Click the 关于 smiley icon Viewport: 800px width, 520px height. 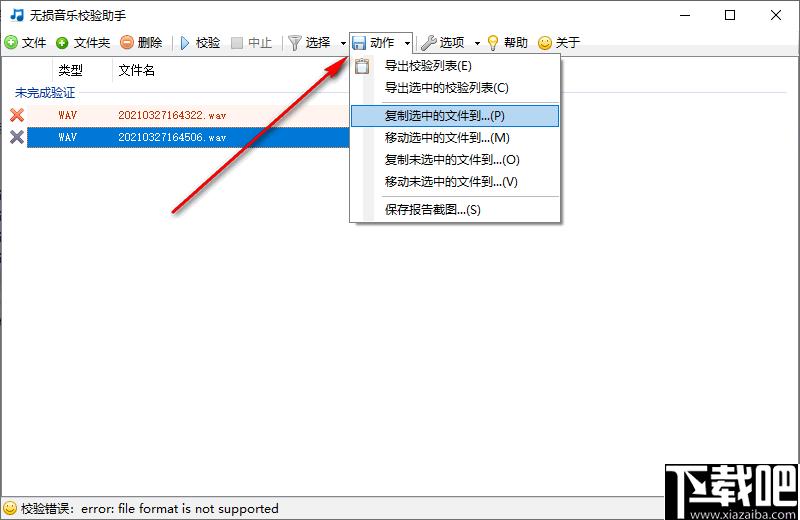pyautogui.click(x=545, y=43)
